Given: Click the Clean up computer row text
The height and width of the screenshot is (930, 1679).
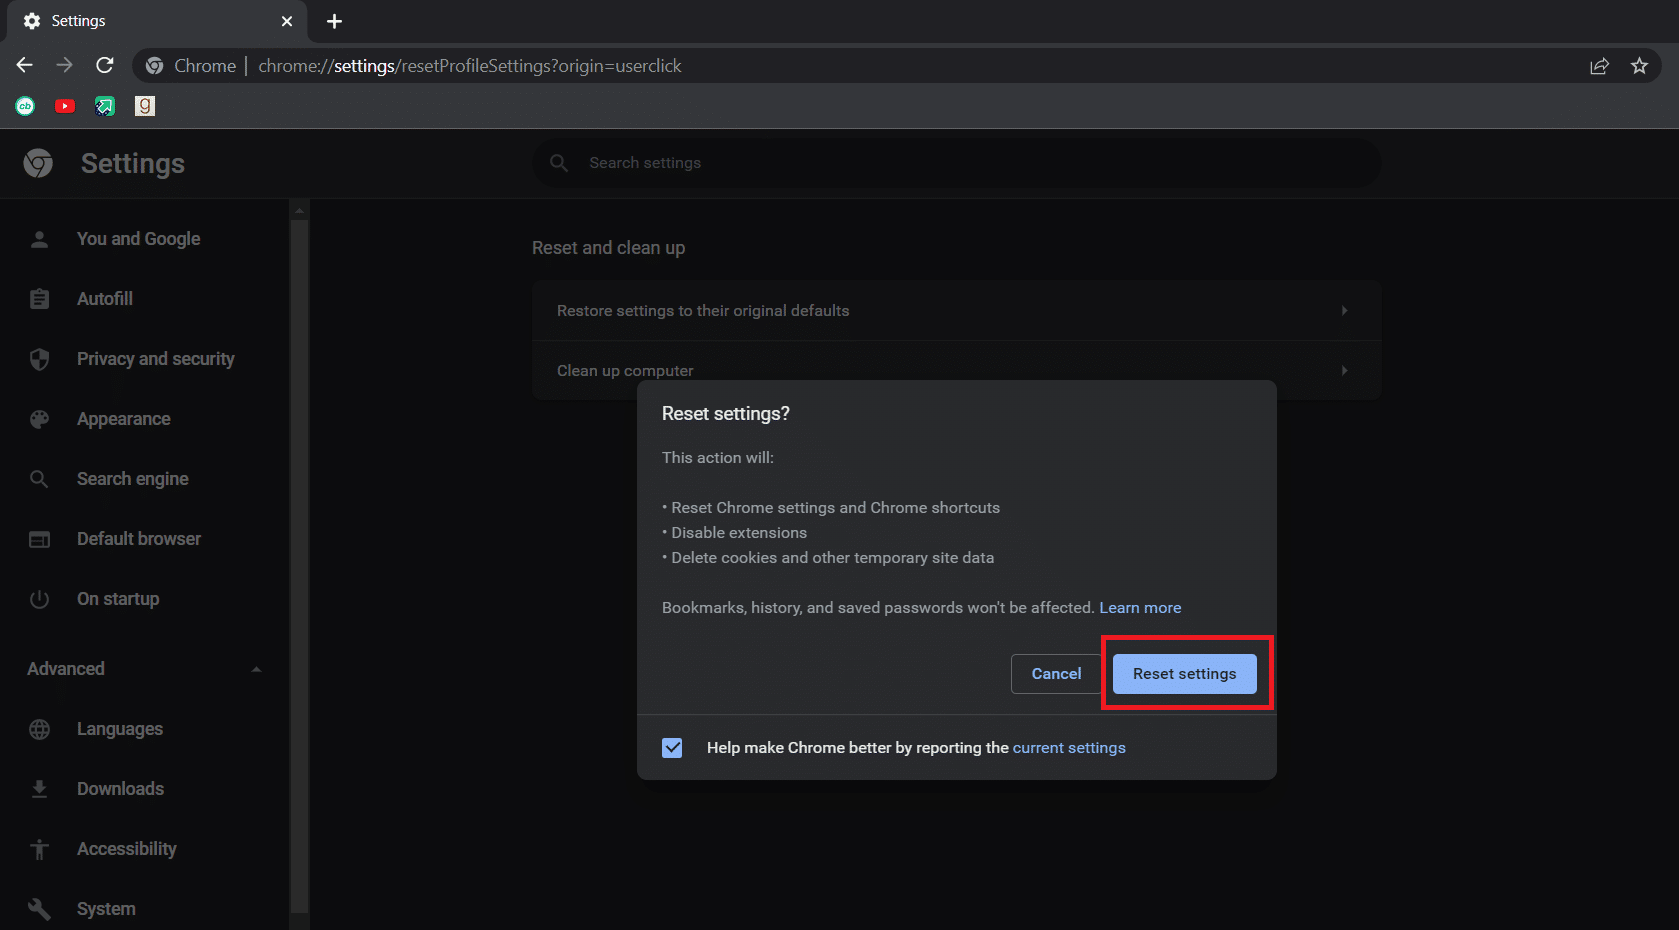Looking at the screenshot, I should coord(625,371).
